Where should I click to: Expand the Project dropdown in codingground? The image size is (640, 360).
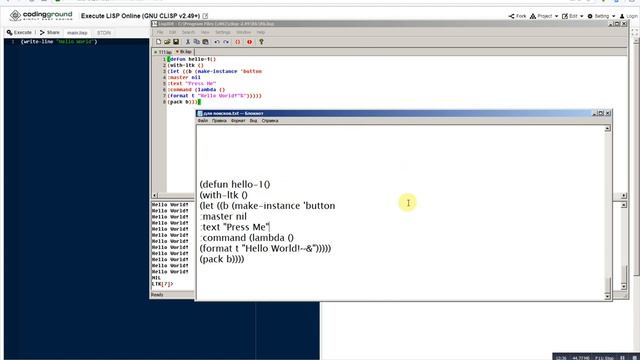click(x=544, y=16)
